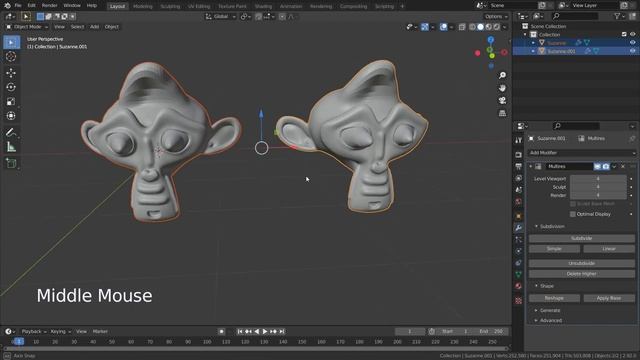Screen dimensions: 640x360
Task: Open the Object Data properties tab
Action: click(518, 274)
